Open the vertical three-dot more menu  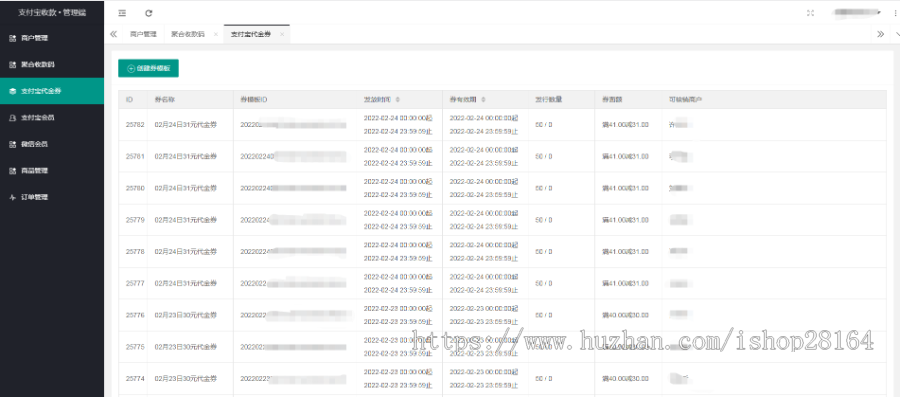[896, 13]
